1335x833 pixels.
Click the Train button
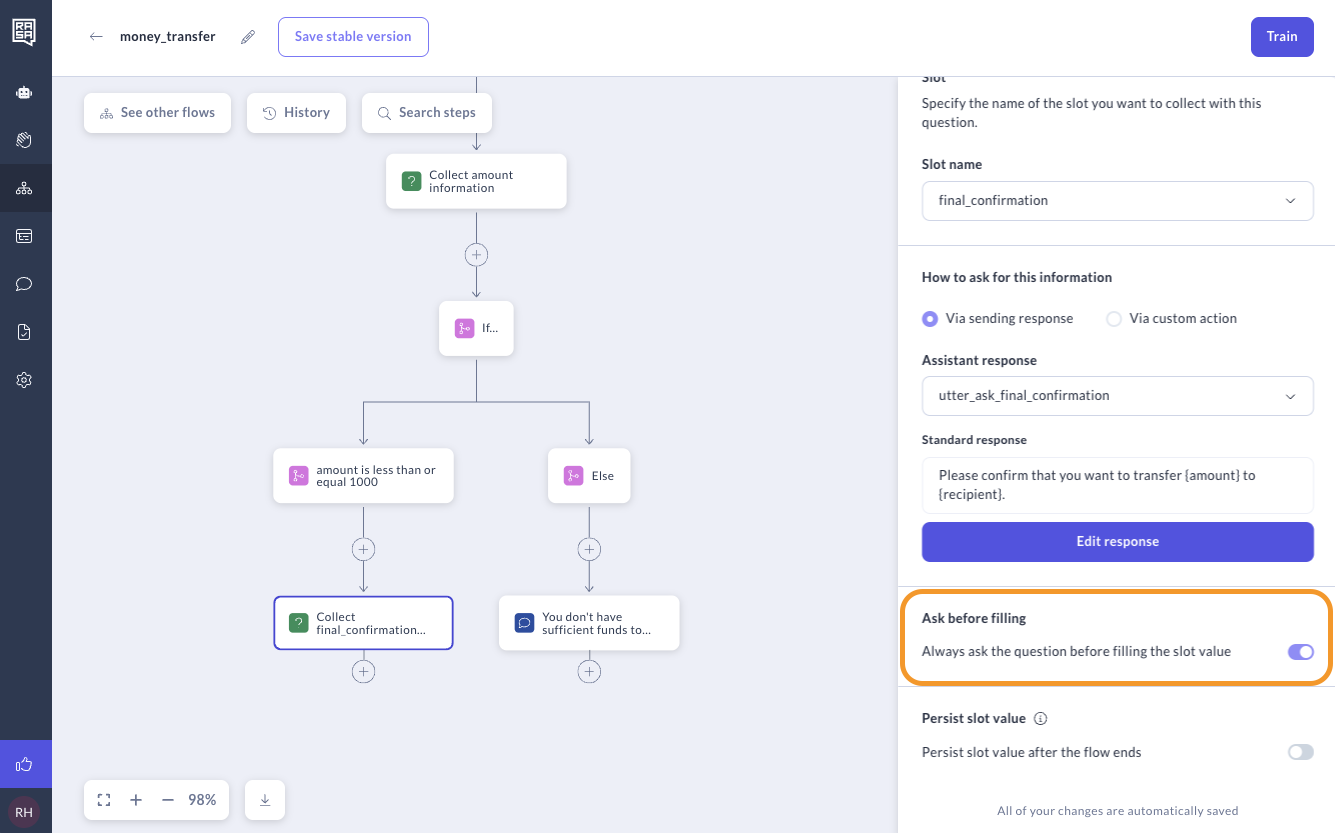[x=1281, y=37]
